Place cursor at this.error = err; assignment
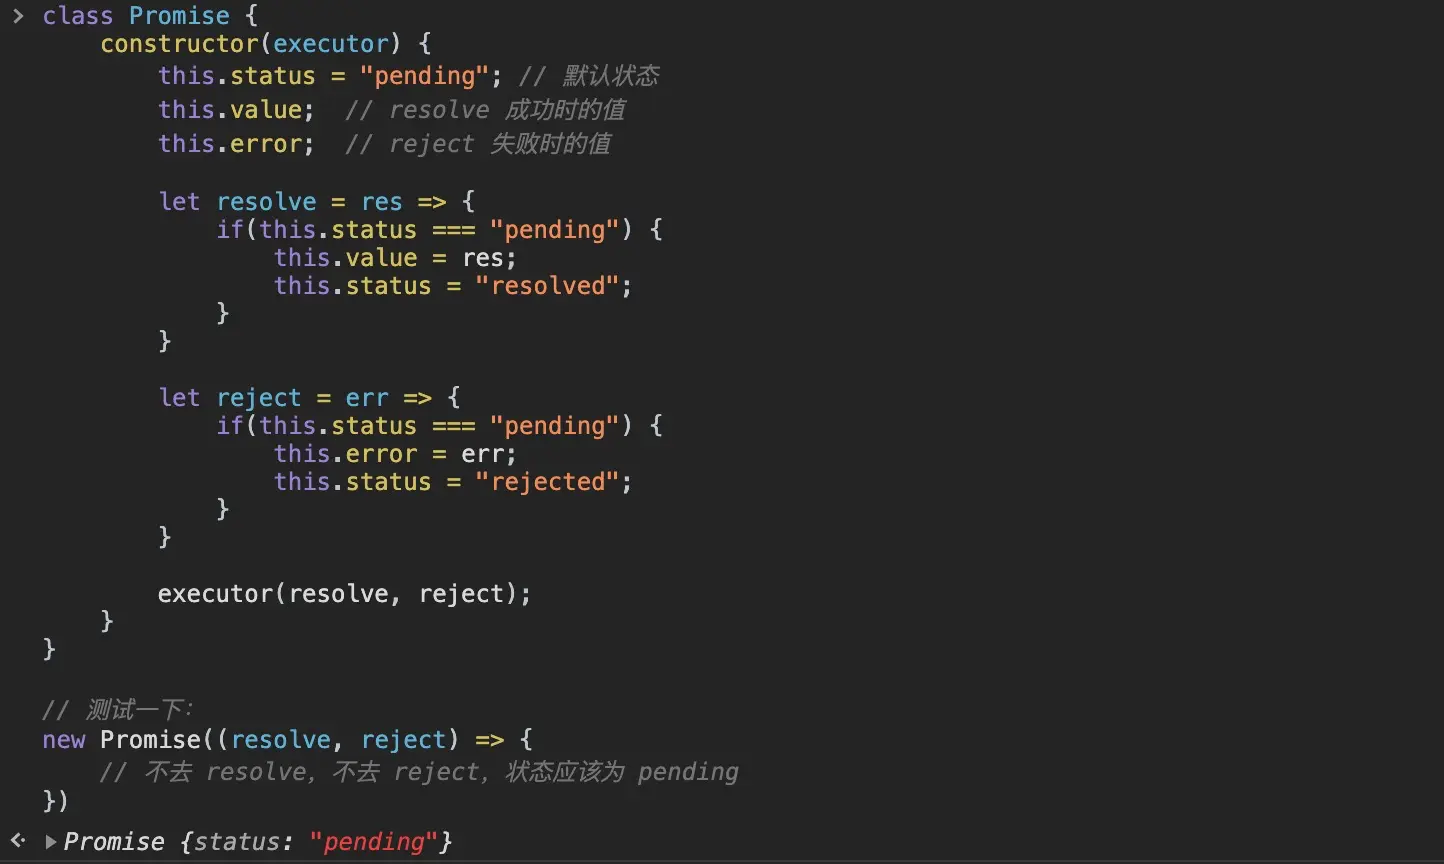Screen dimensions: 1444x864 click(395, 454)
